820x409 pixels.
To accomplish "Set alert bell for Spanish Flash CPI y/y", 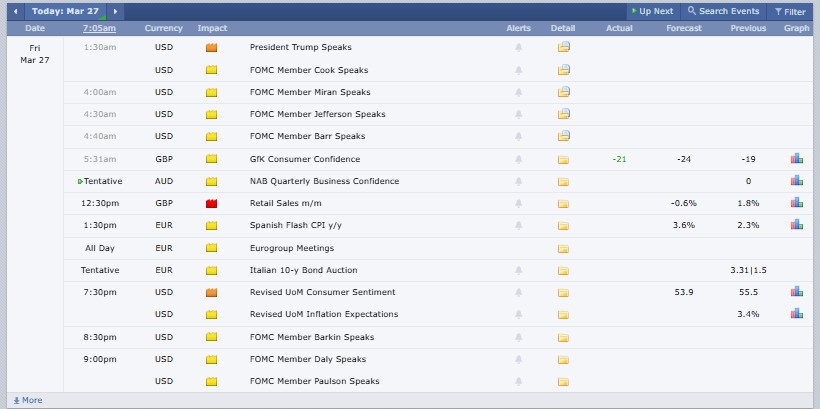I will click(x=518, y=225).
